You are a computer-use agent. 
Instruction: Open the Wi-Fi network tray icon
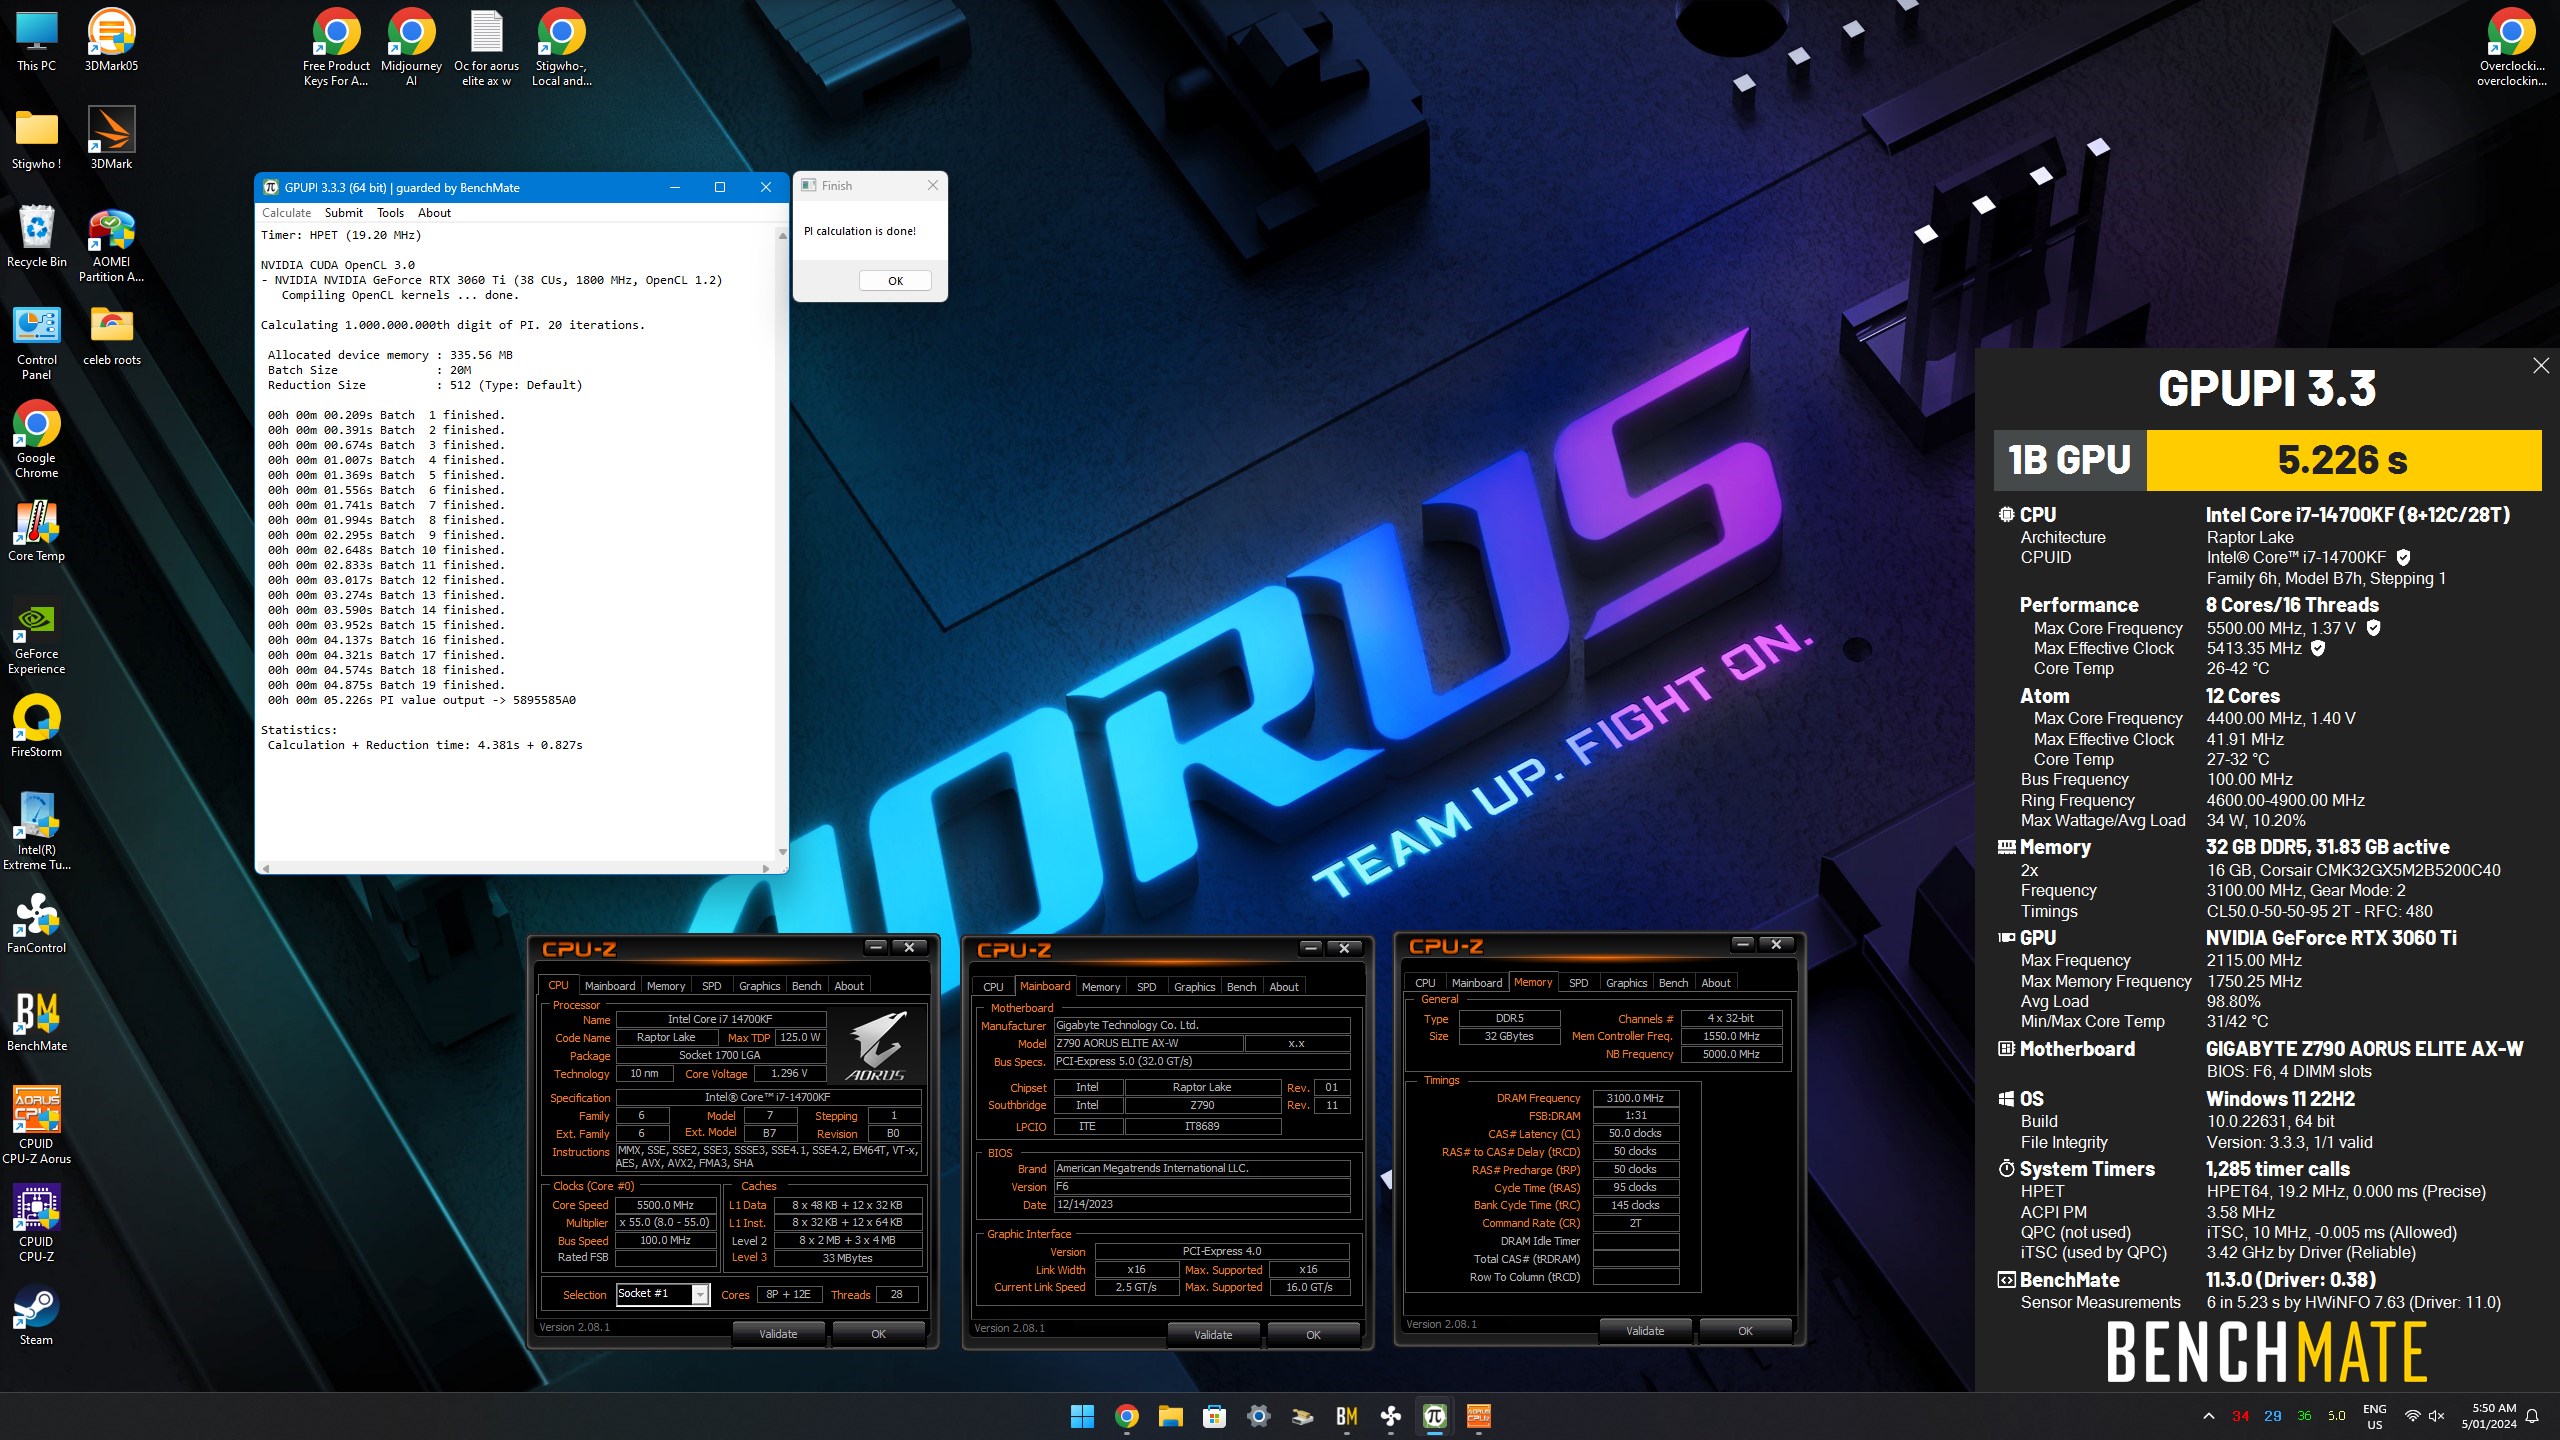click(x=2412, y=1416)
